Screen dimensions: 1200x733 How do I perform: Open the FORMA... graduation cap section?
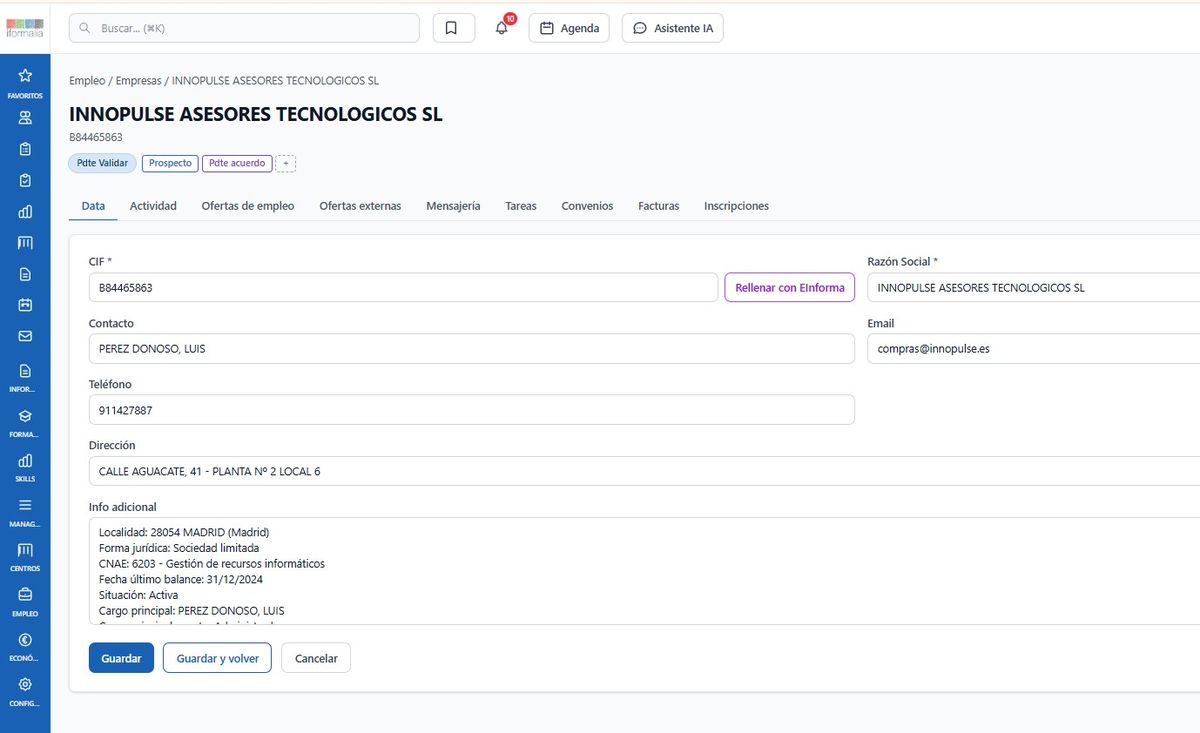[25, 423]
